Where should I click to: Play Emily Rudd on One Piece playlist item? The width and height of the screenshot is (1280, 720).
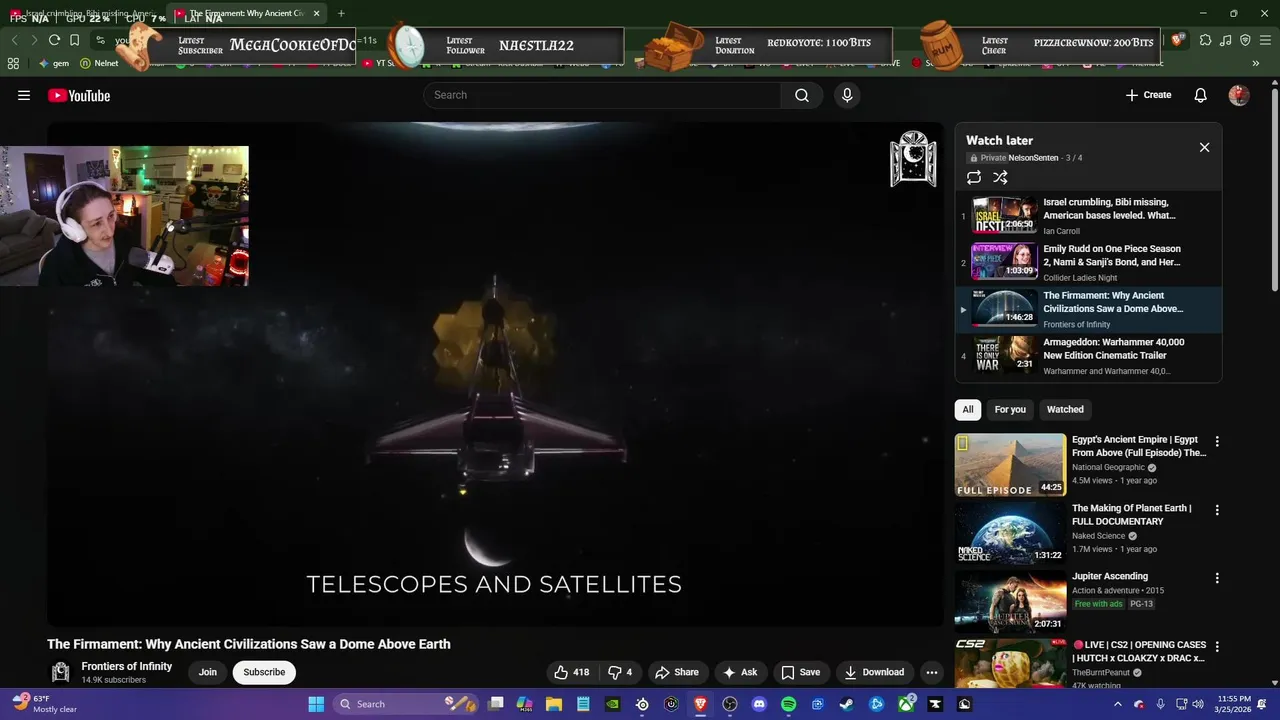click(1088, 263)
